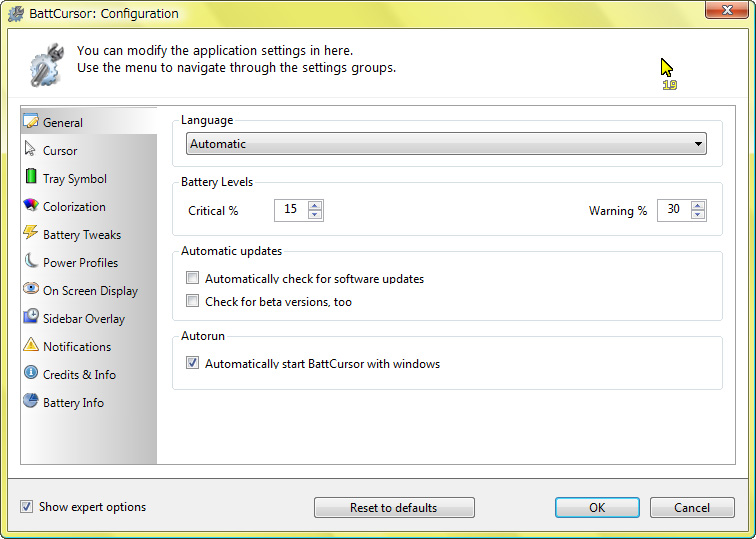Viewport: 756px width, 539px height.
Task: Increase the Critical % value with up arrow
Action: [x=315, y=205]
